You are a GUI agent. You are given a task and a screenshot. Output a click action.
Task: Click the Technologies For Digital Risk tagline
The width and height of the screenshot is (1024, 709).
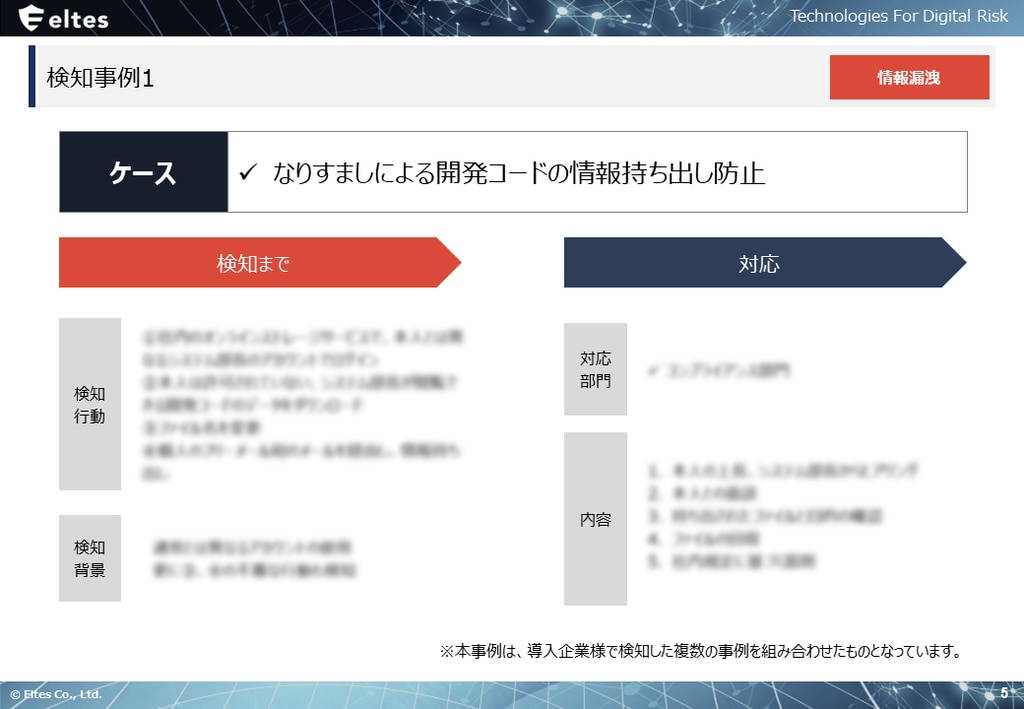tap(901, 16)
